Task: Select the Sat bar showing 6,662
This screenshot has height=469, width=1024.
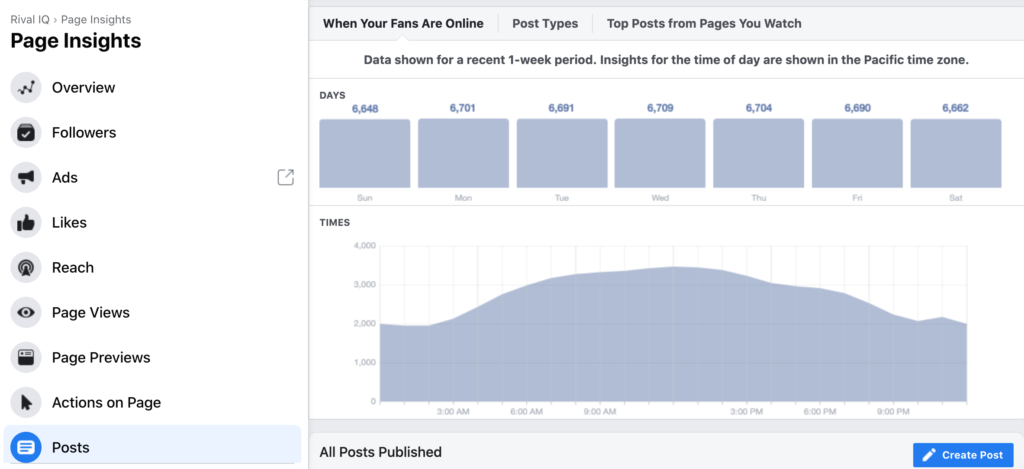Action: pyautogui.click(x=955, y=154)
